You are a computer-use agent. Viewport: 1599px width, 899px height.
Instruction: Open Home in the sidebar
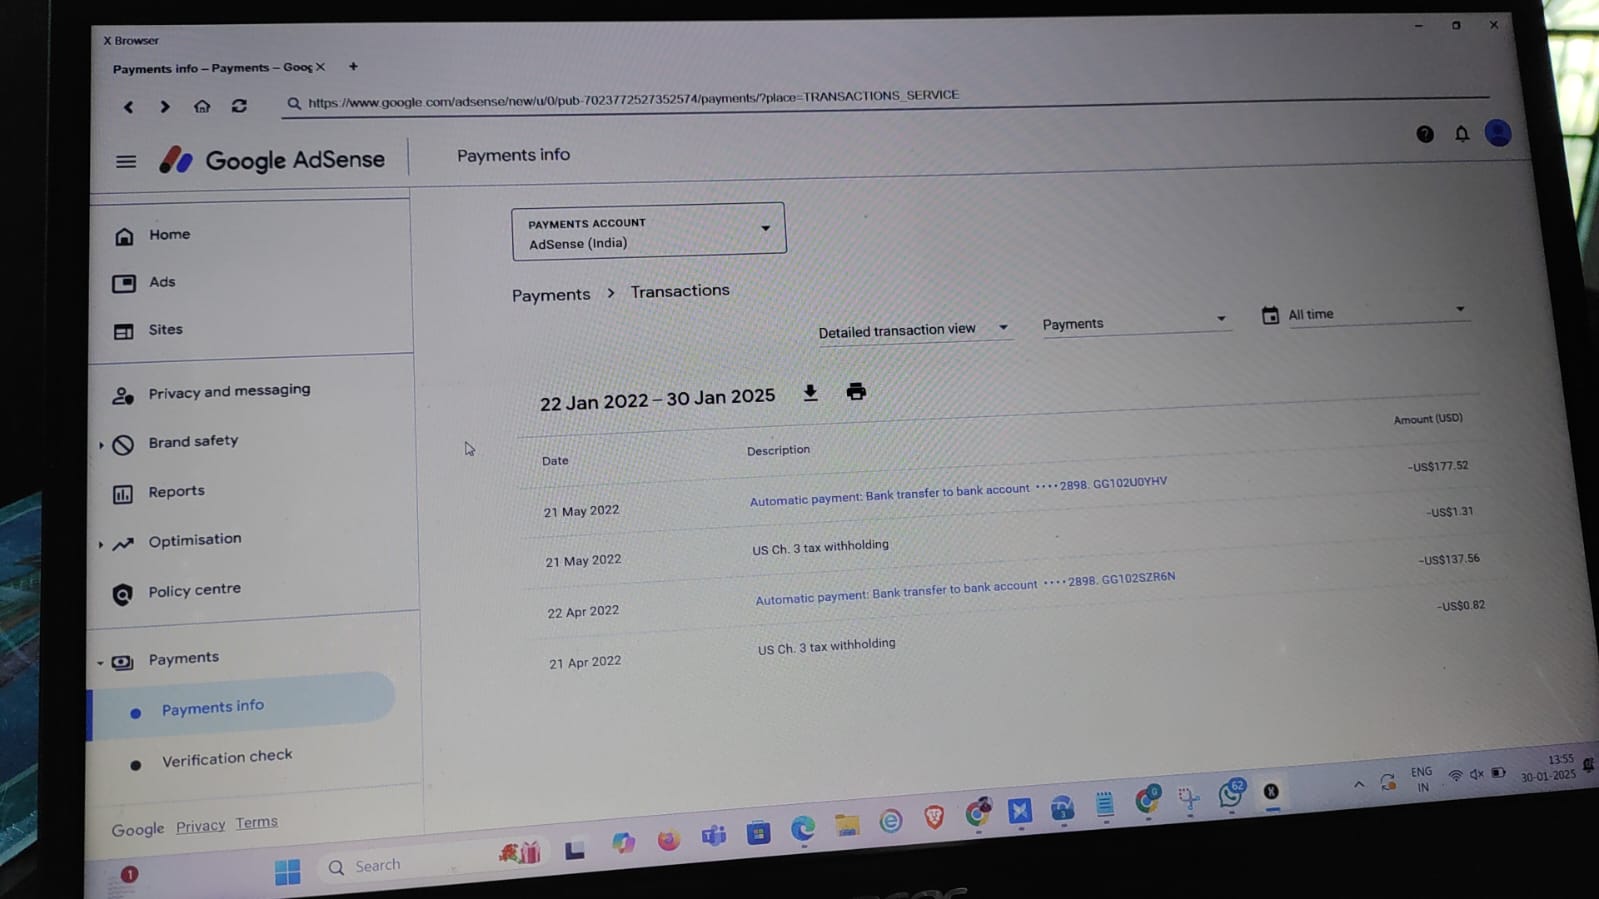click(x=169, y=234)
